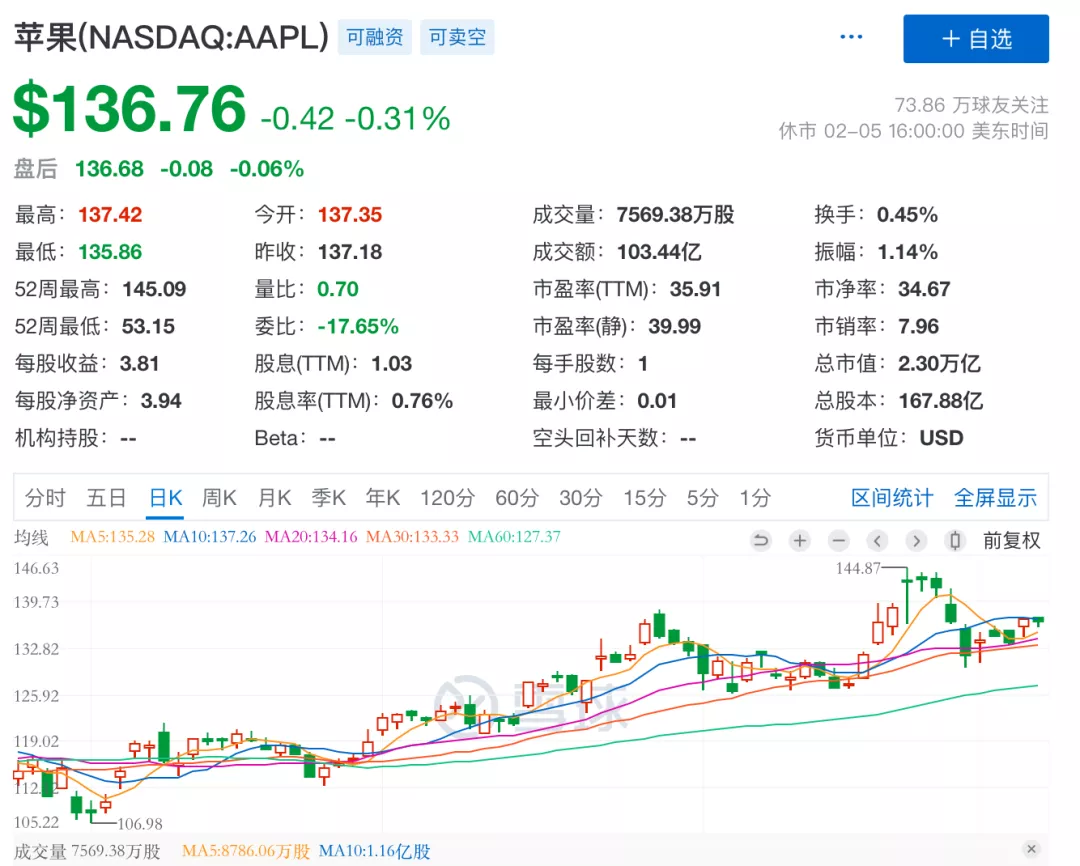Screen dimensions: 1080x866
Task: Select the 周K weekly candlestick tab
Action: [219, 497]
